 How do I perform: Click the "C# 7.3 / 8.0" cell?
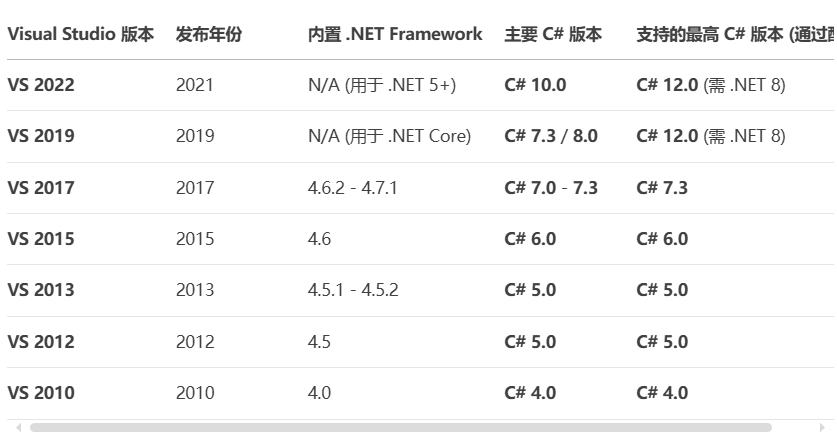coord(551,136)
